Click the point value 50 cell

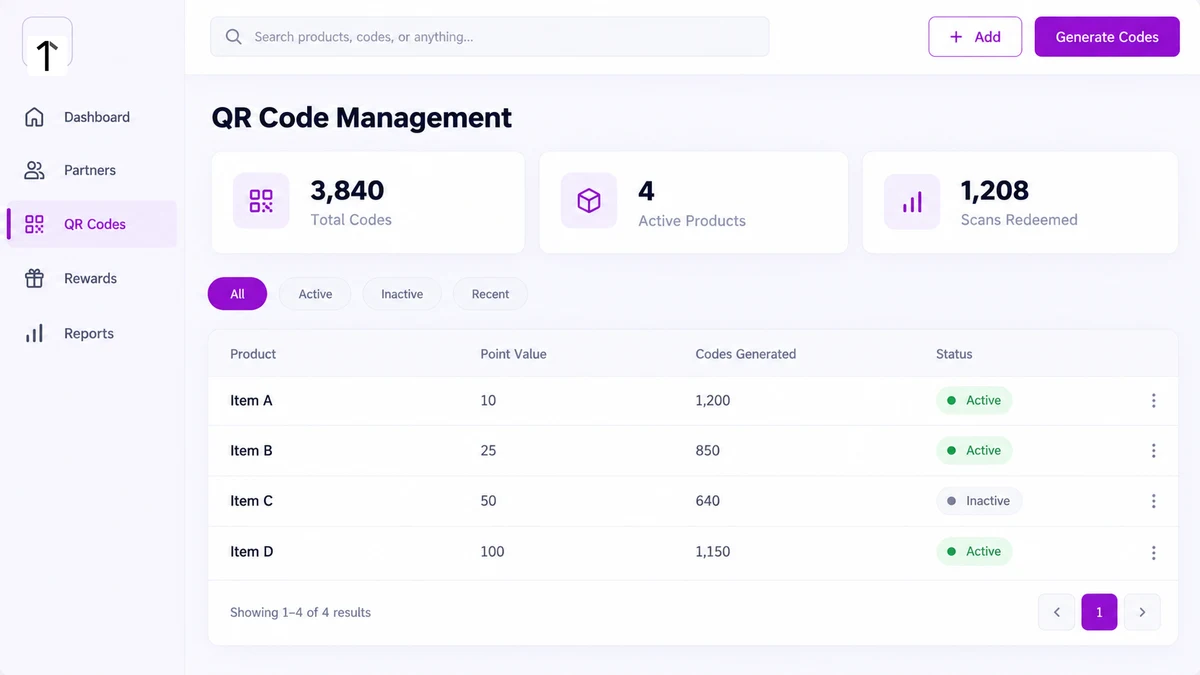tap(488, 501)
